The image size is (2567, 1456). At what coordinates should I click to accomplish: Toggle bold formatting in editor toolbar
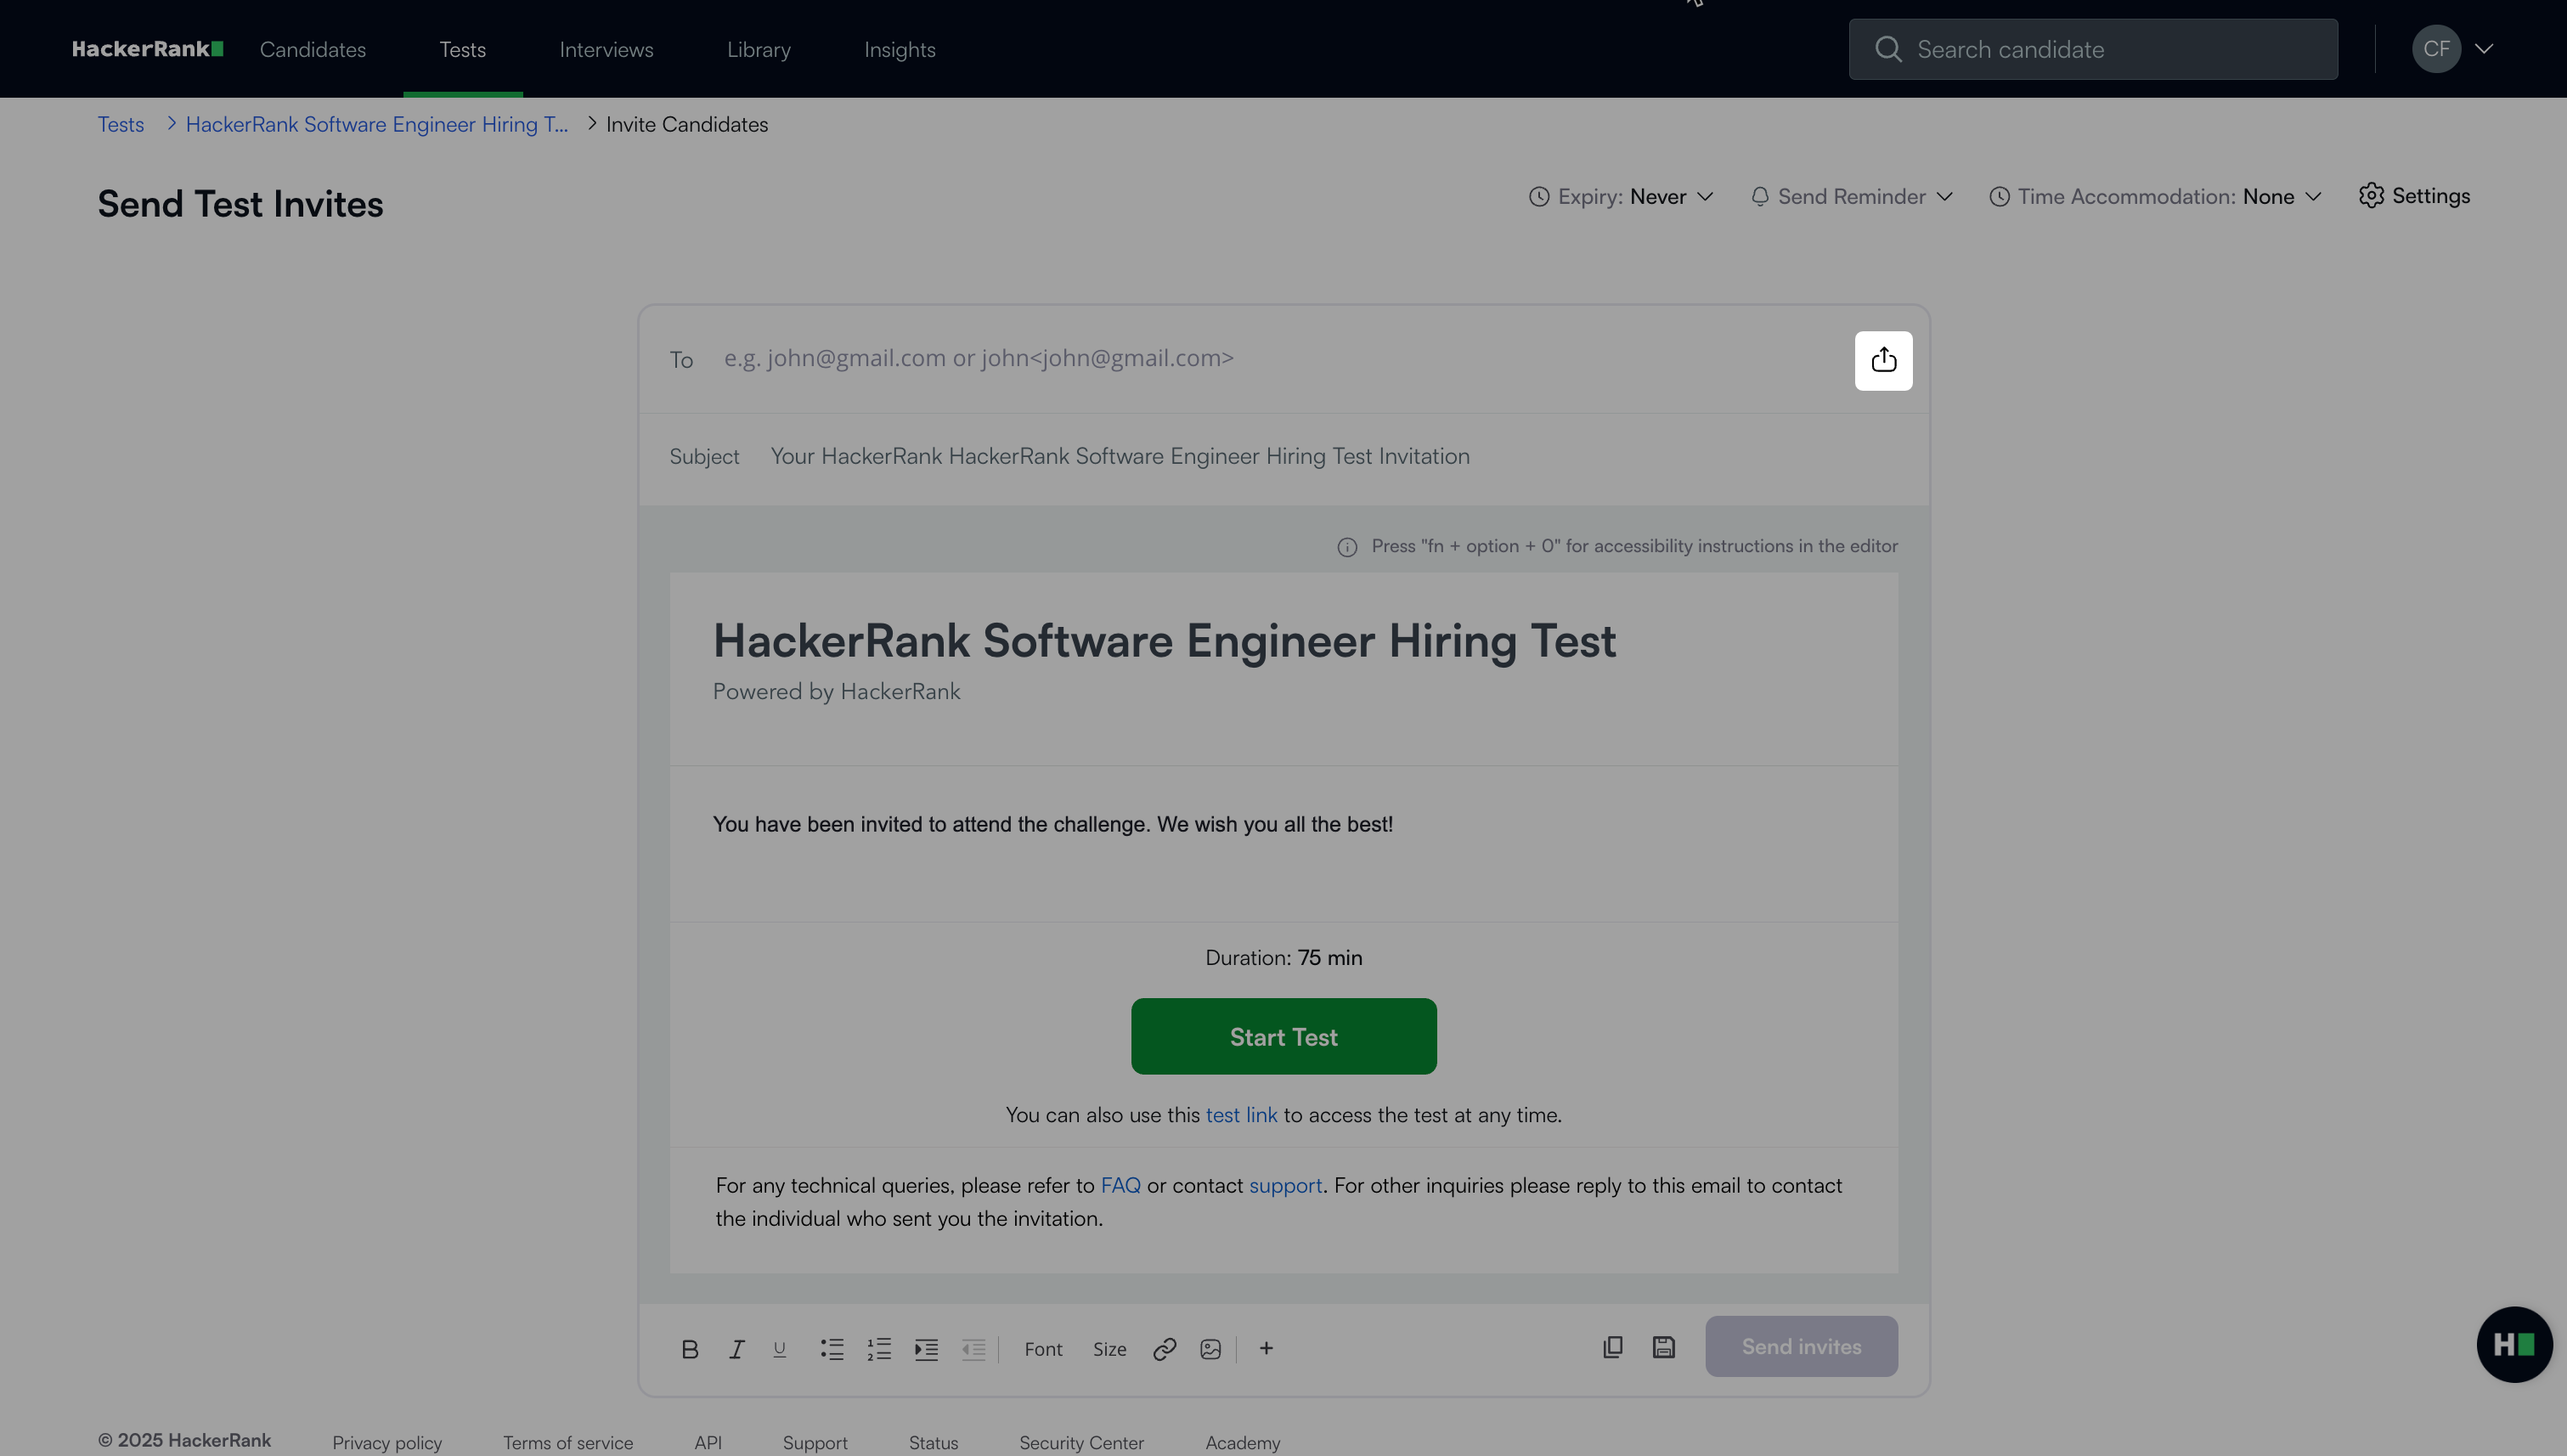click(689, 1349)
